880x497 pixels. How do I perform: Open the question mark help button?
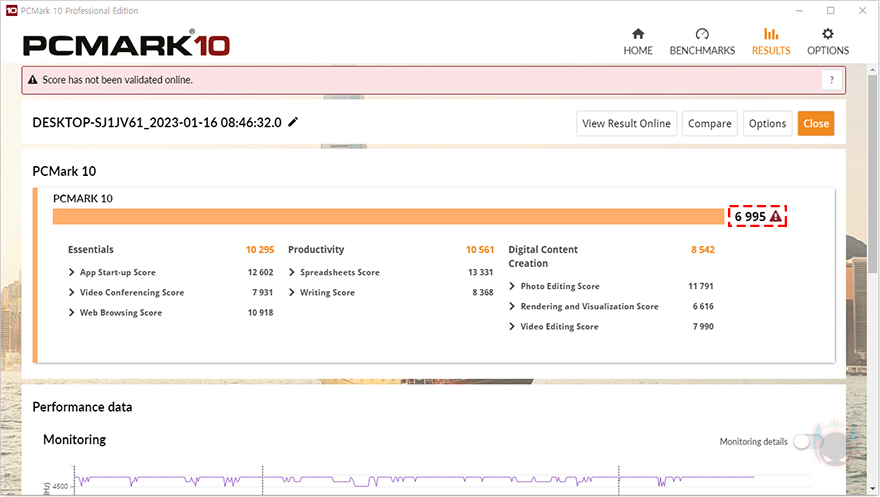tap(832, 80)
